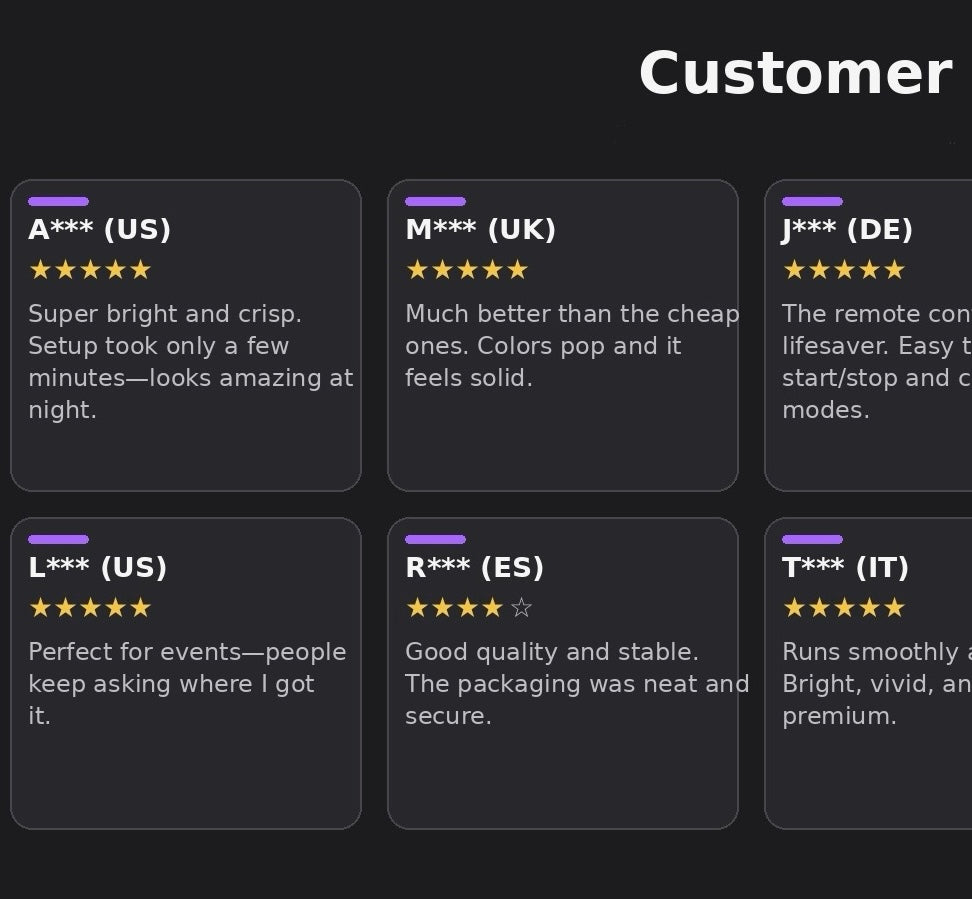Click the first gold star on R*** (ES) review
Image resolution: width=972 pixels, height=899 pixels.
pyautogui.click(x=416, y=608)
